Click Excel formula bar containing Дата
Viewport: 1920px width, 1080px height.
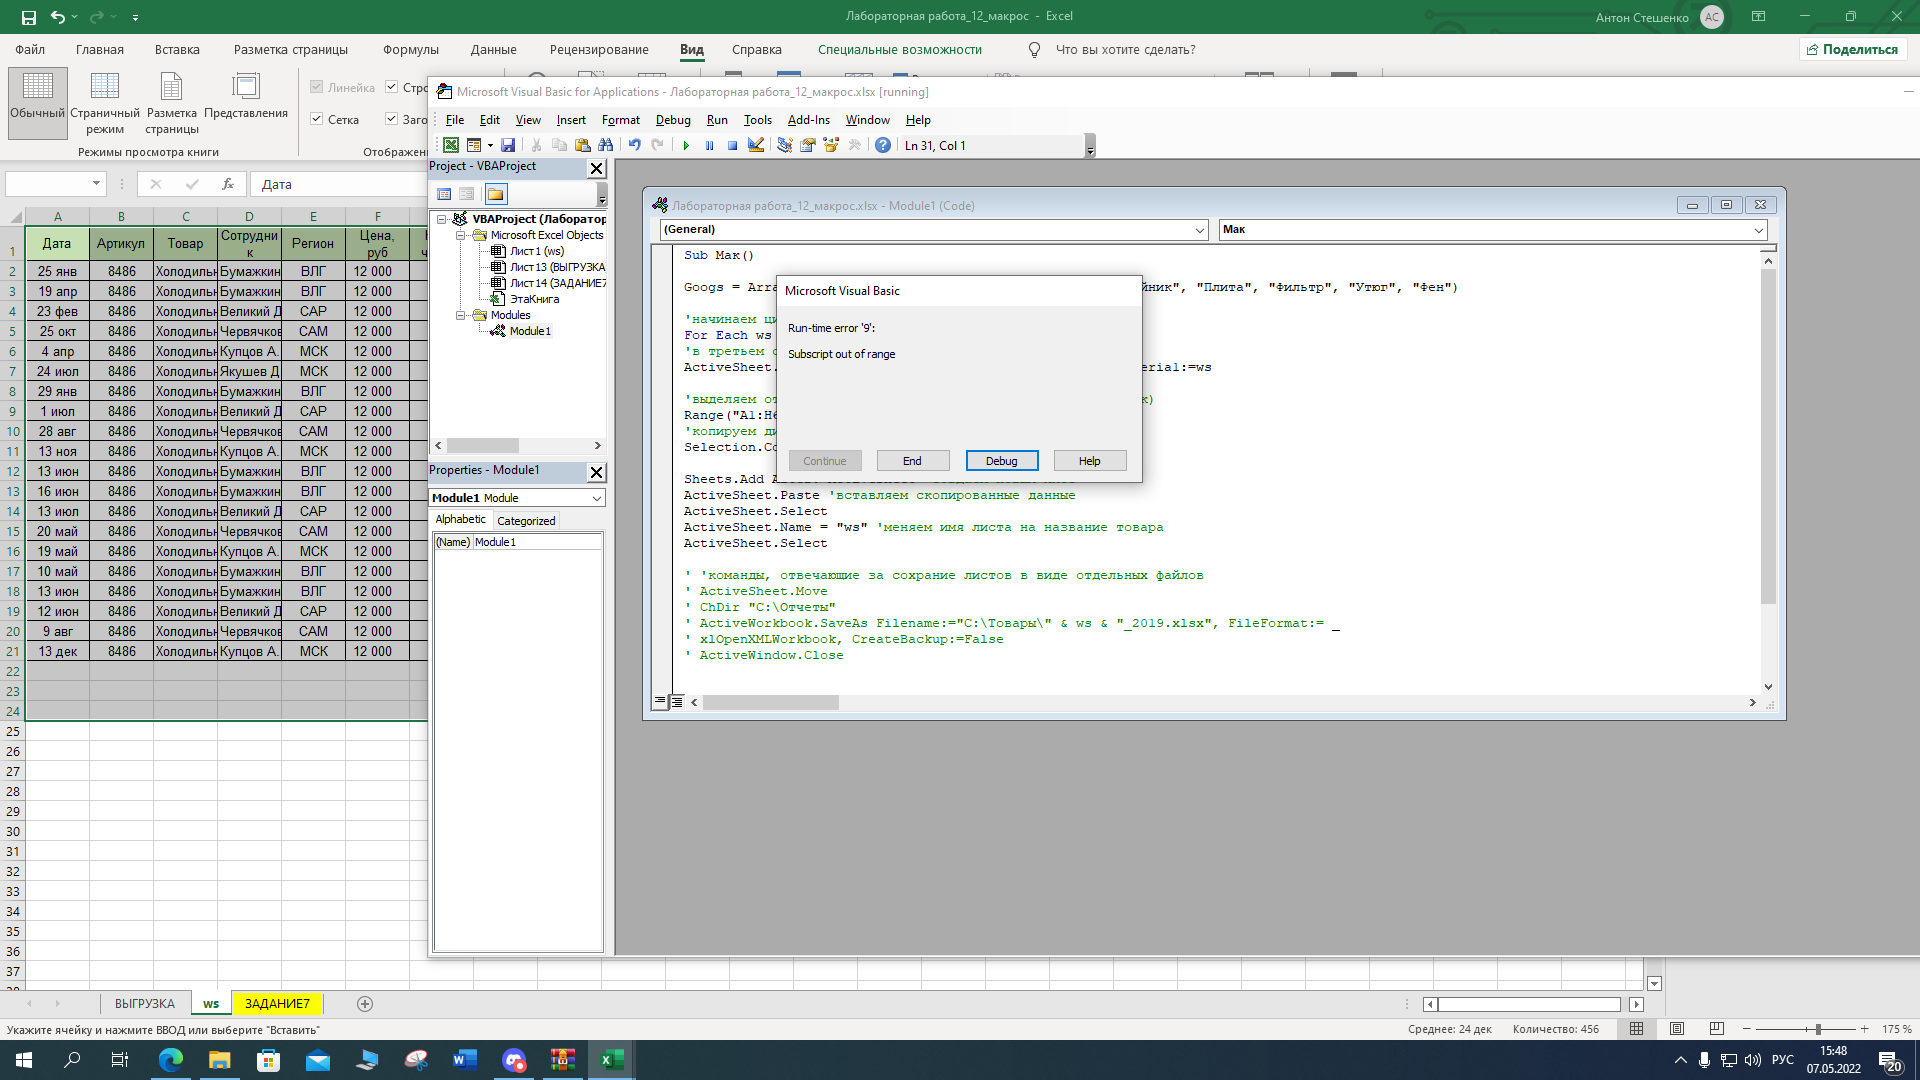tap(340, 184)
